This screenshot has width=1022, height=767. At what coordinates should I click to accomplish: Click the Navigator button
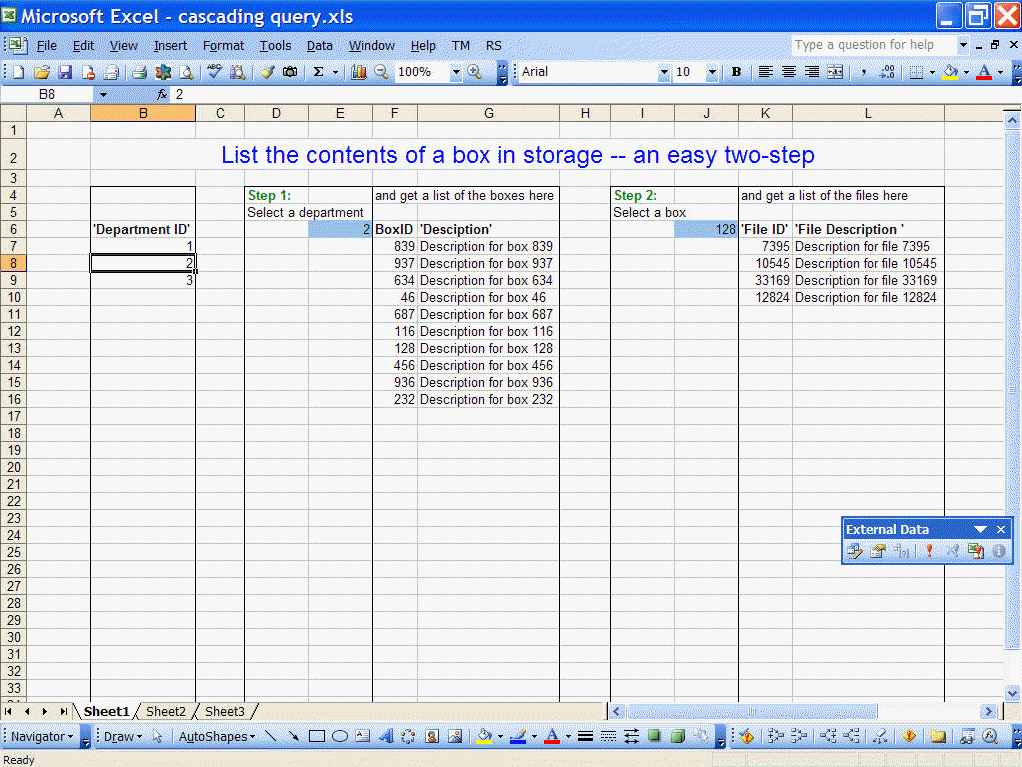(x=40, y=737)
